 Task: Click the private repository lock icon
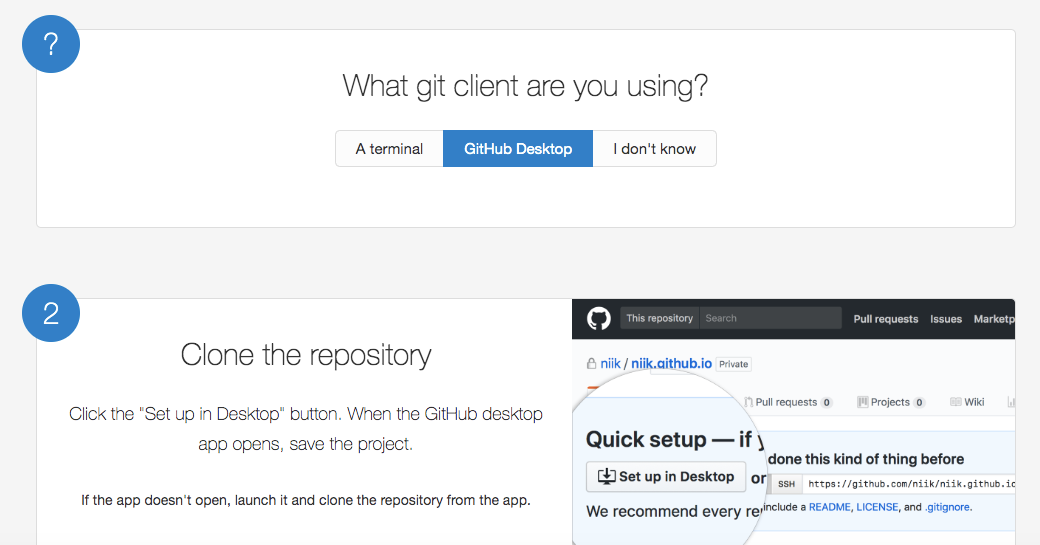tap(591, 363)
